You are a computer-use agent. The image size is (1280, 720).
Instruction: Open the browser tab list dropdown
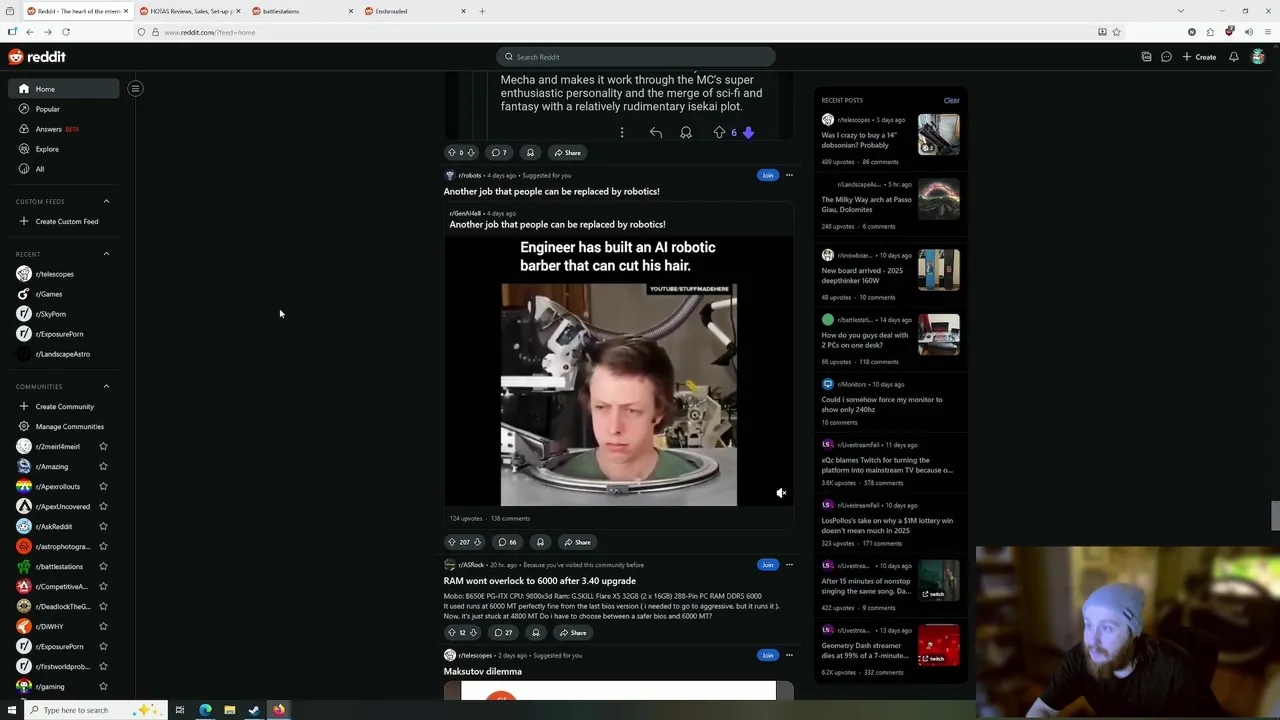pos(1181,11)
